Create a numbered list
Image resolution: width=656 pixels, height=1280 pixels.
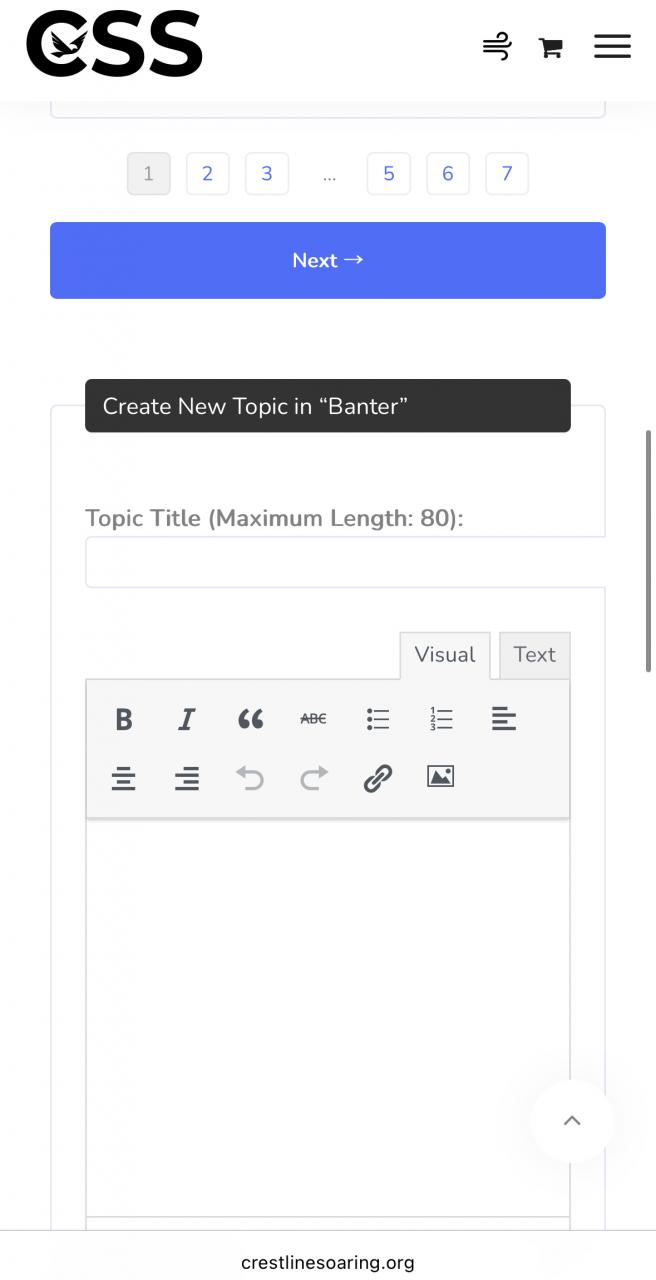[441, 719]
